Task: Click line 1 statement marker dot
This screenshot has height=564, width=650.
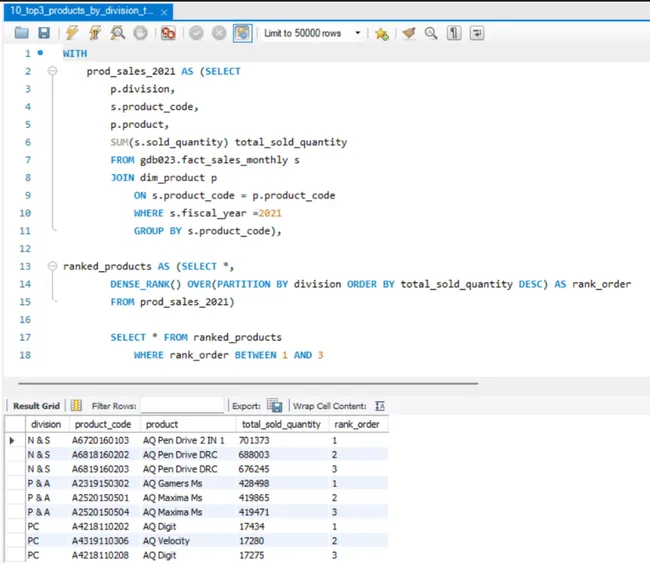Action: (x=40, y=53)
